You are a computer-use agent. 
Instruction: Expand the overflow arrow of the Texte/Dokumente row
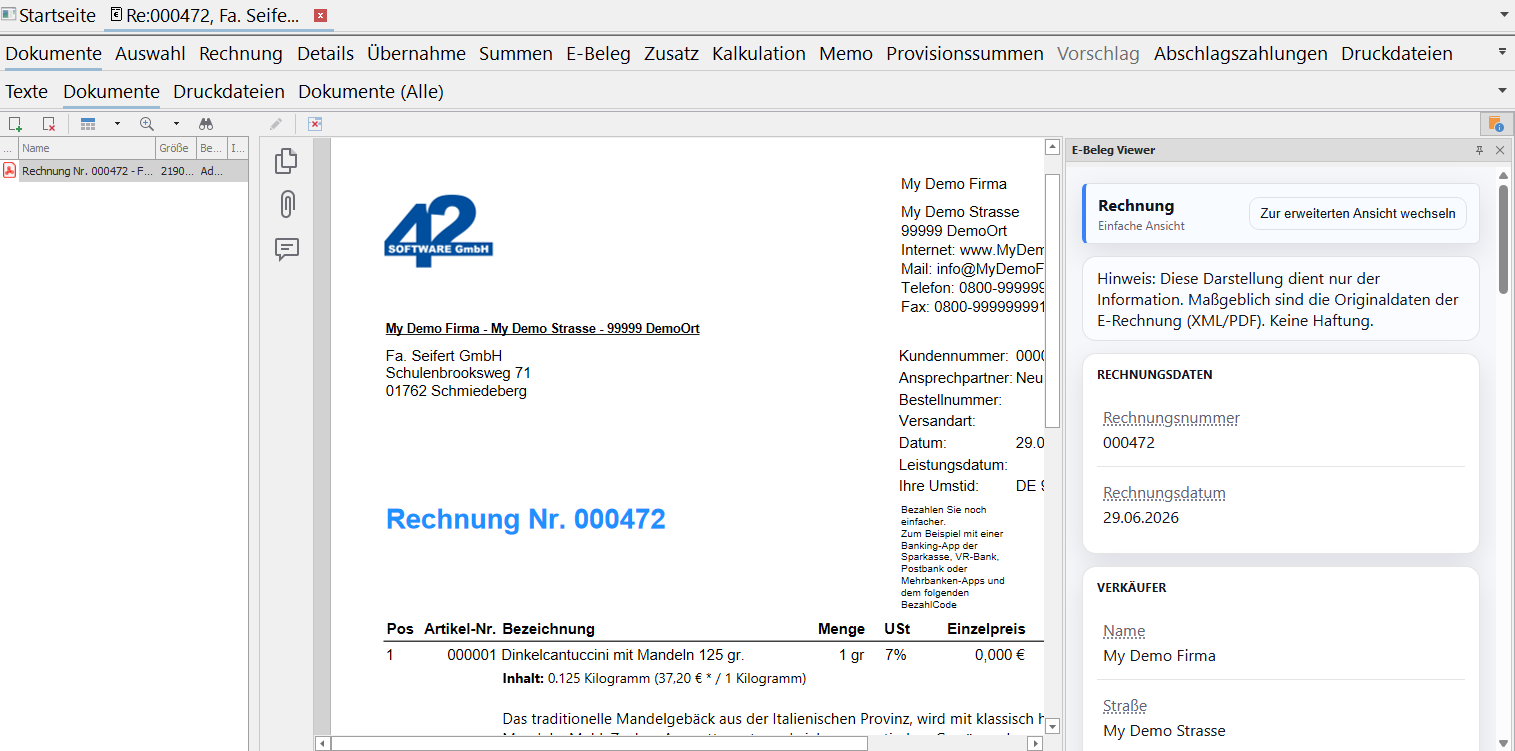click(1502, 90)
